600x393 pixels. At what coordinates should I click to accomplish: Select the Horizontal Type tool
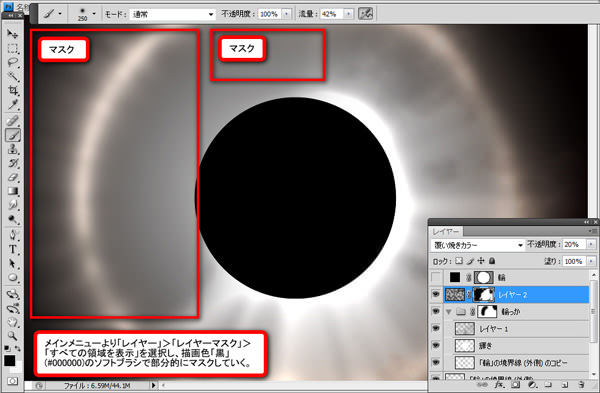pos(13,249)
